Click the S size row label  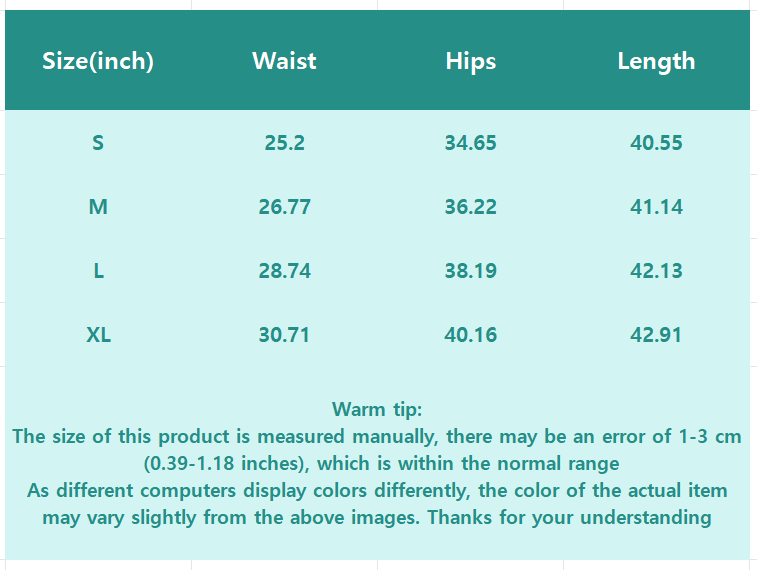(98, 143)
